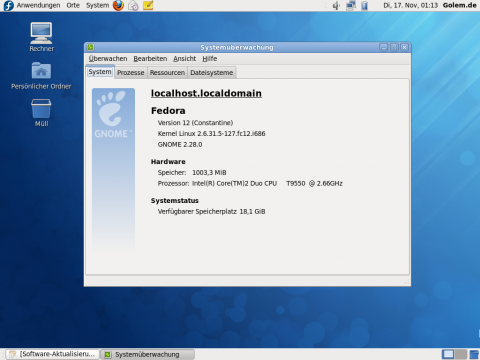Switch to the Prozesse tab
The image size is (480, 360).
[x=131, y=73]
